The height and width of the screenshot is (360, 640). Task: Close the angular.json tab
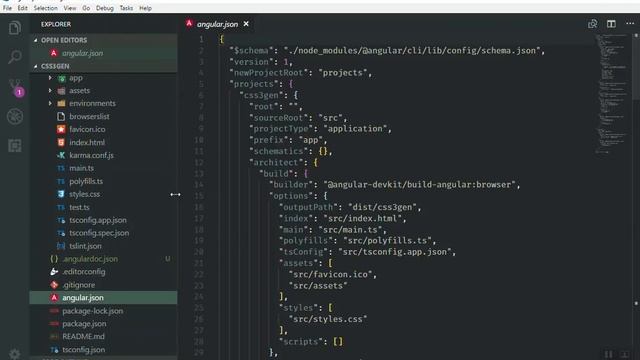click(246, 24)
